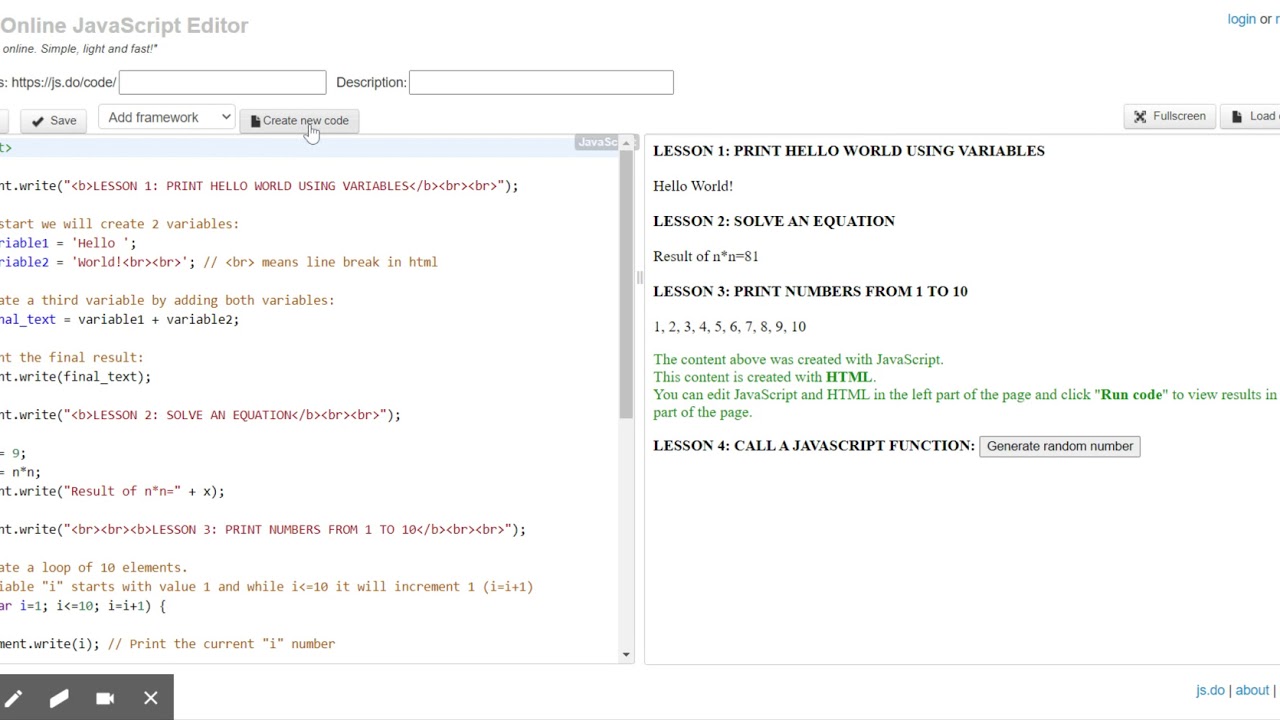Click the Description input field
The height and width of the screenshot is (720, 1280).
click(x=541, y=82)
